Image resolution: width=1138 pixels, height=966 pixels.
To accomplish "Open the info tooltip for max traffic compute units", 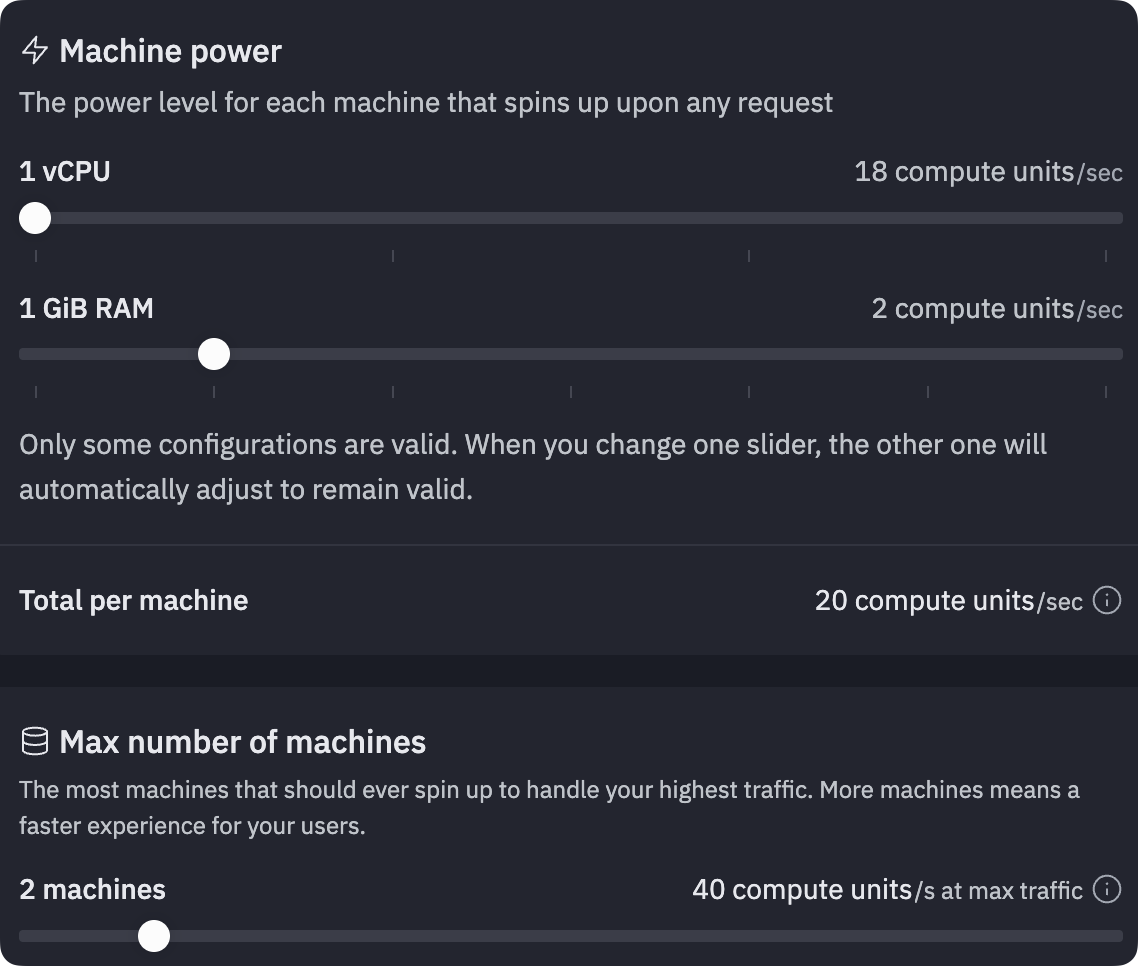I will coord(1108,889).
